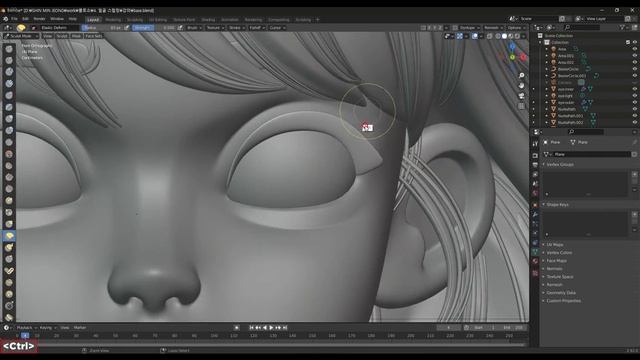This screenshot has width=640, height=360.
Task: Open the green Object Data properties tab
Action: [x=535, y=252]
